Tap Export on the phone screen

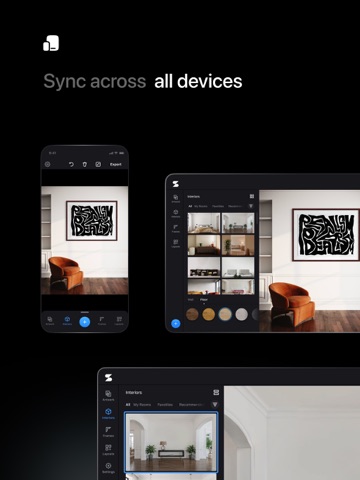coord(116,164)
